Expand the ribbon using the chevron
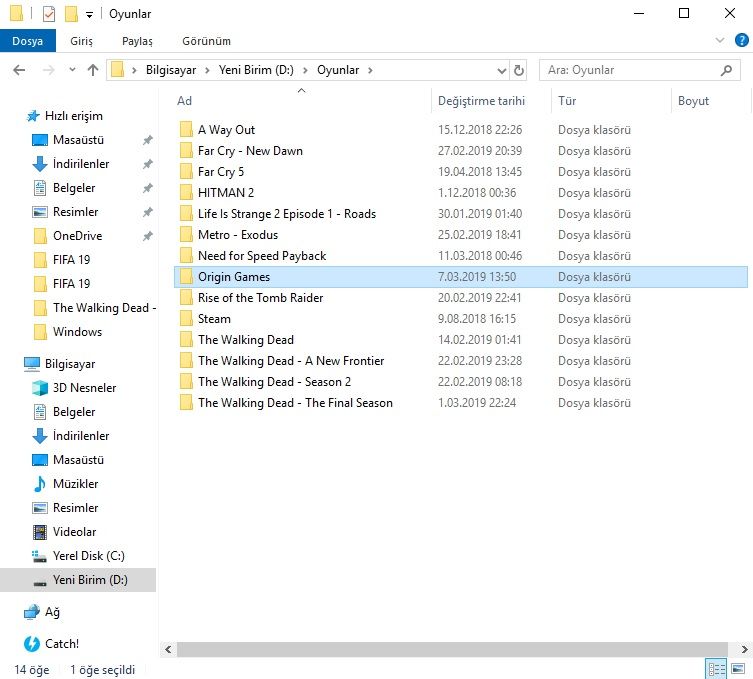 tap(719, 40)
